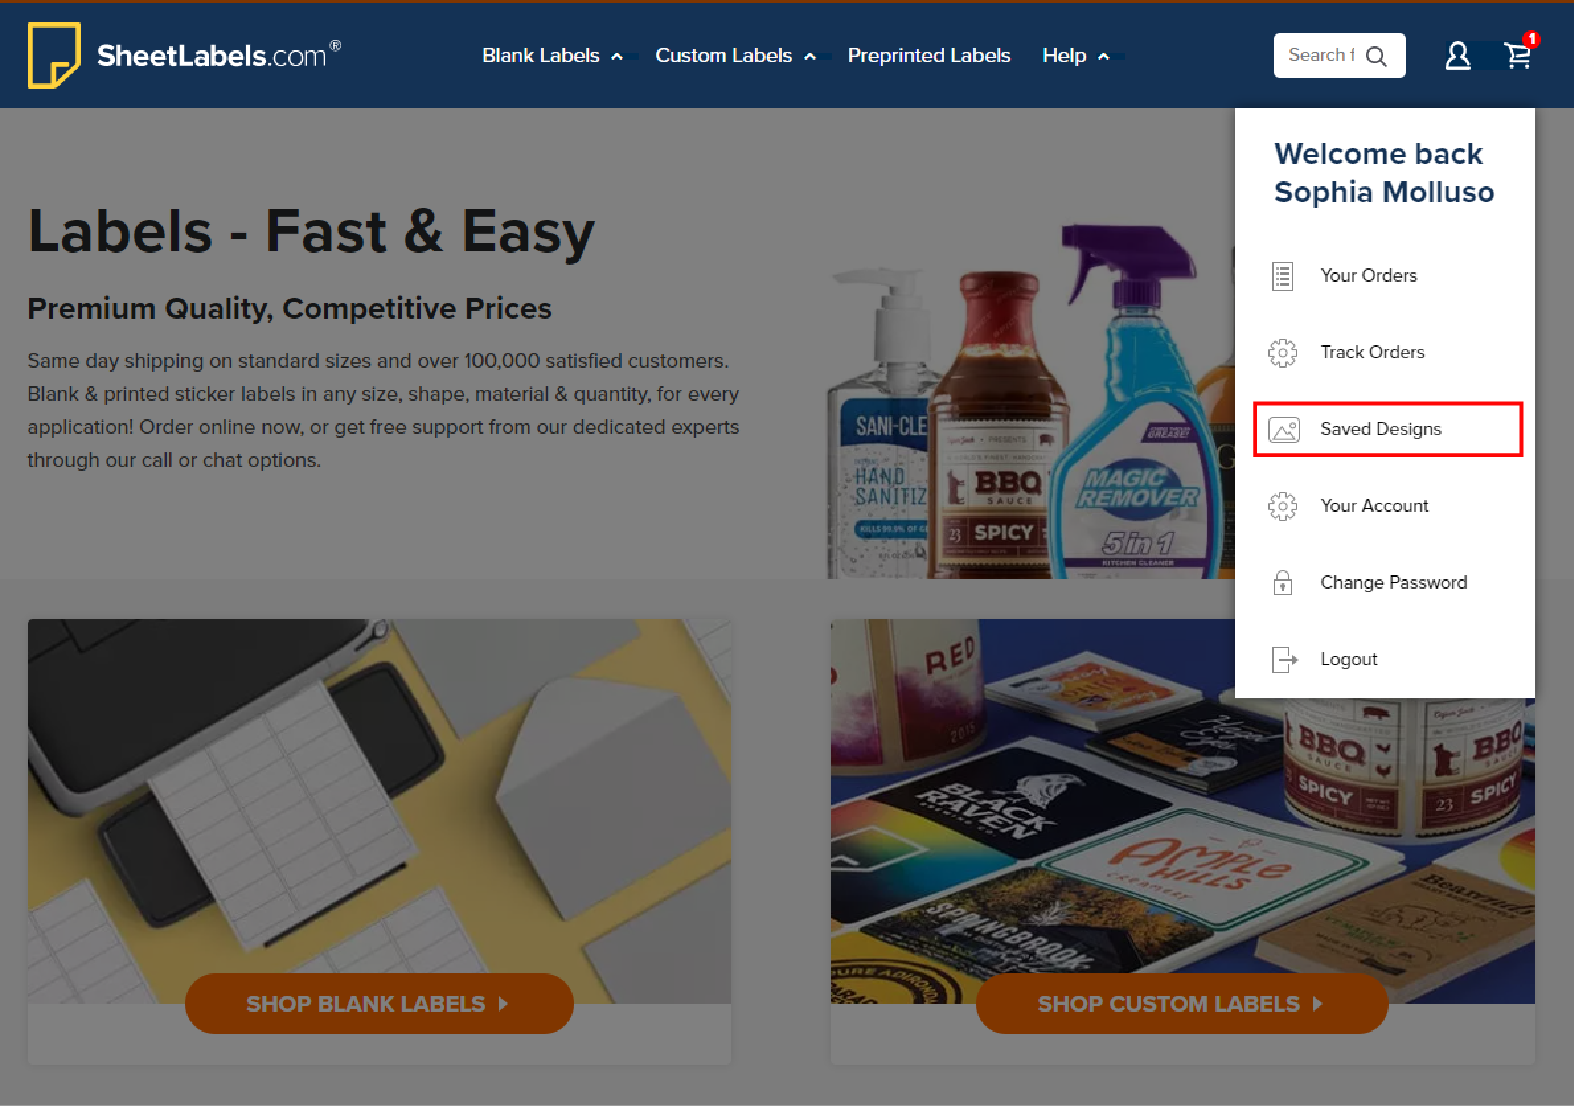The width and height of the screenshot is (1574, 1106).
Task: Click the blank labels printer thumbnail image
Action: pos(379,810)
